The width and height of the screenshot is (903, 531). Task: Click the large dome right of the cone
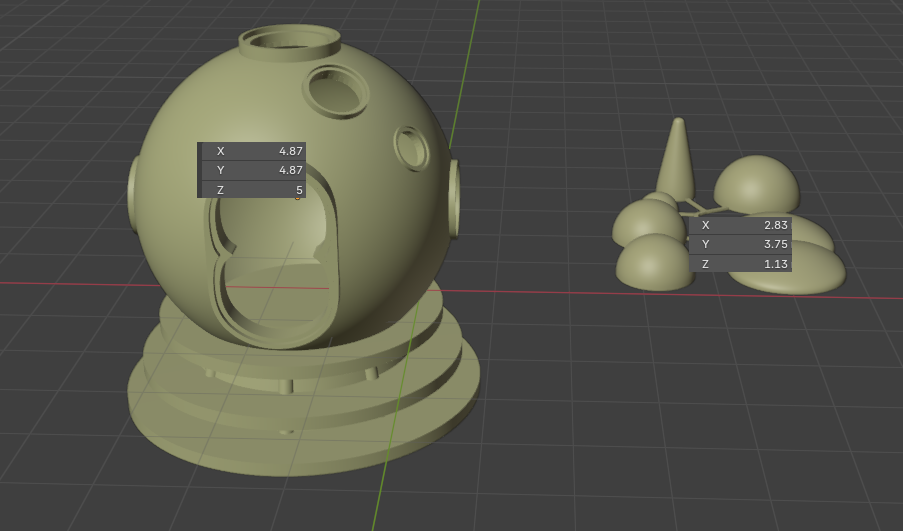click(x=756, y=183)
